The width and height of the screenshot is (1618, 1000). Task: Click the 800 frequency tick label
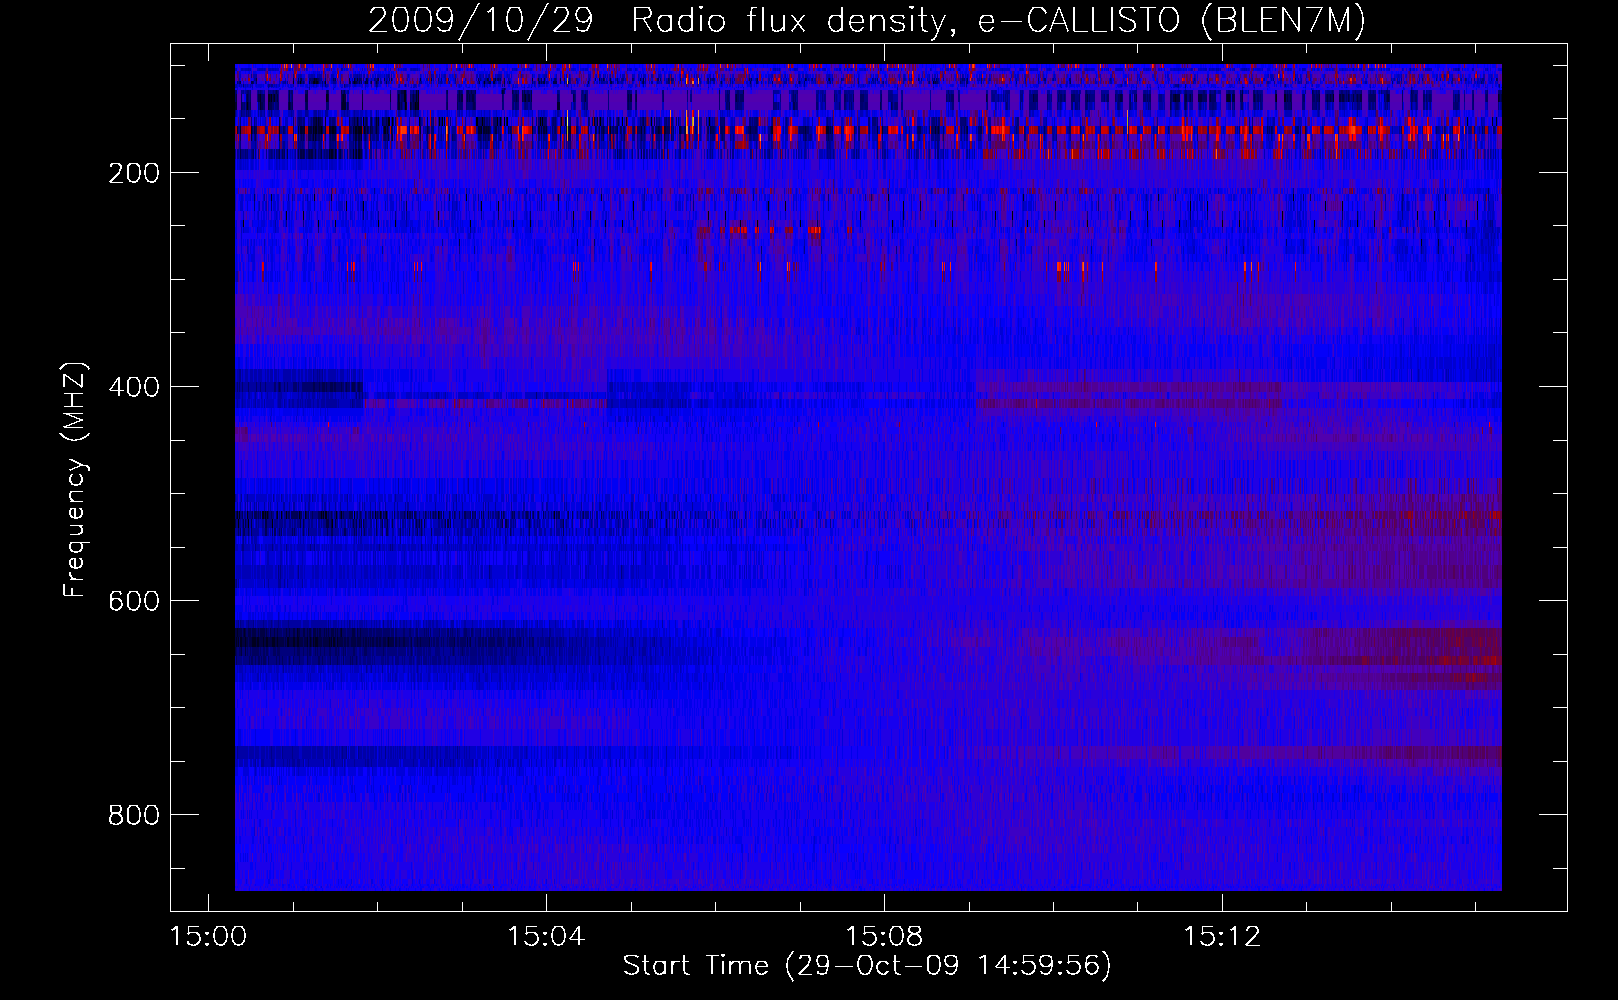[134, 815]
